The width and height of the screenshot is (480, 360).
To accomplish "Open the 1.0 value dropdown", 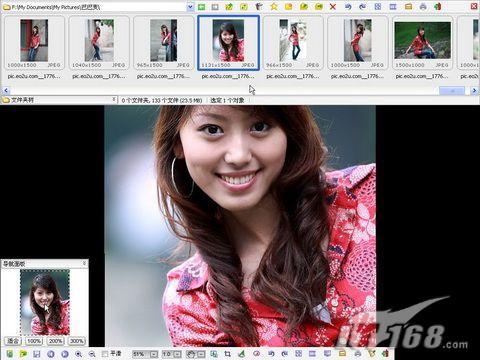I will [178, 354].
